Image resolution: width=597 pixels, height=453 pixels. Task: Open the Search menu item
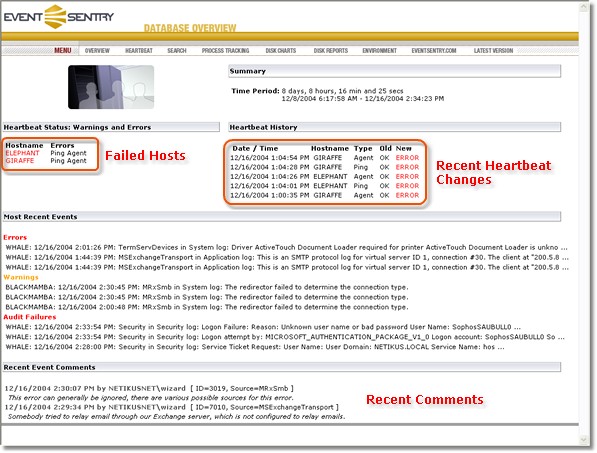pyautogui.click(x=177, y=51)
